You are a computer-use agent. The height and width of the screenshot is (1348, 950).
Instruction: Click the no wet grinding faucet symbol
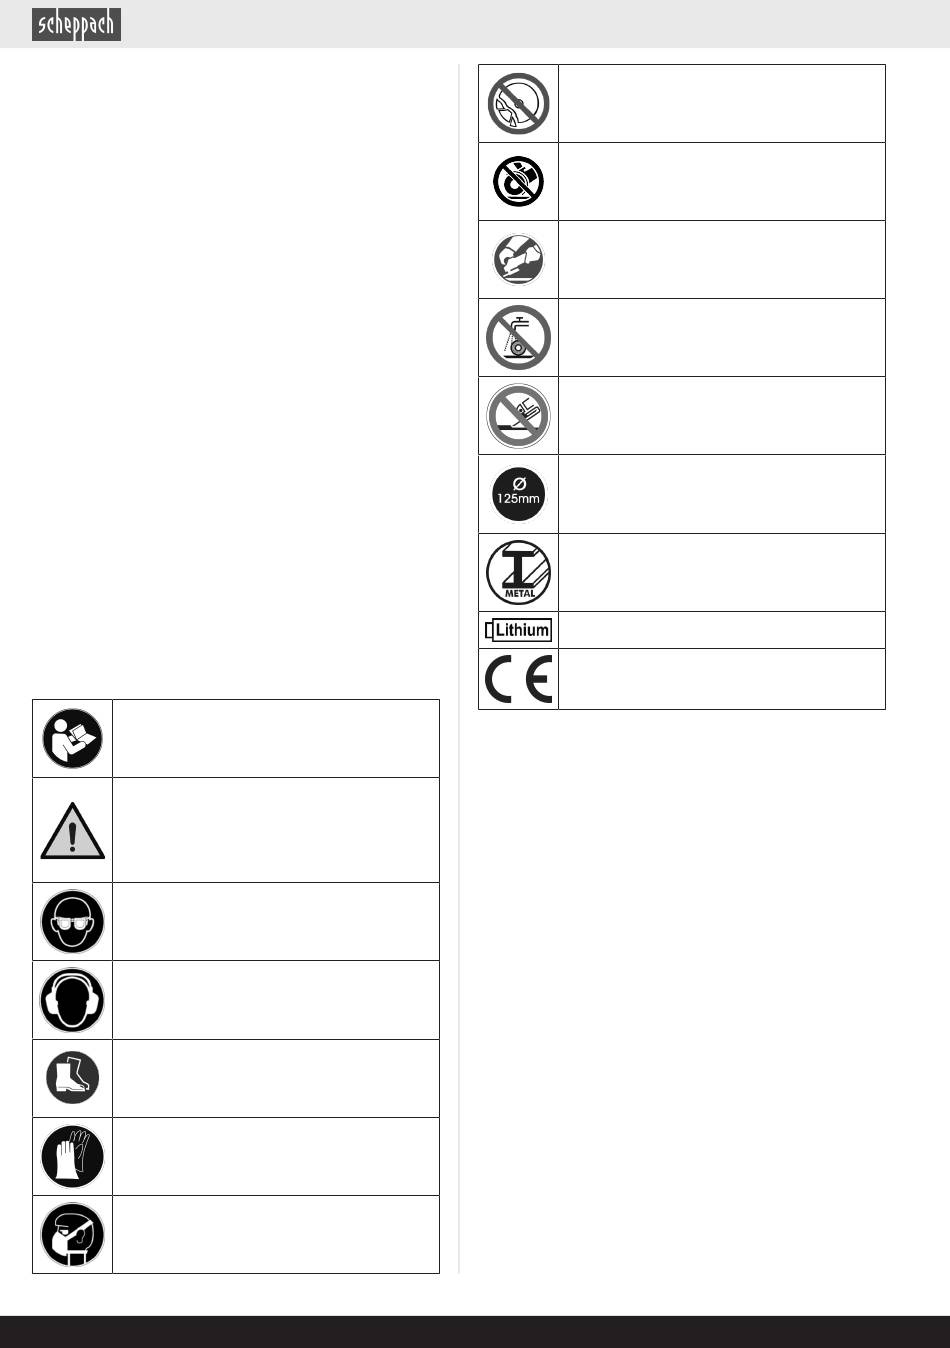(x=518, y=338)
